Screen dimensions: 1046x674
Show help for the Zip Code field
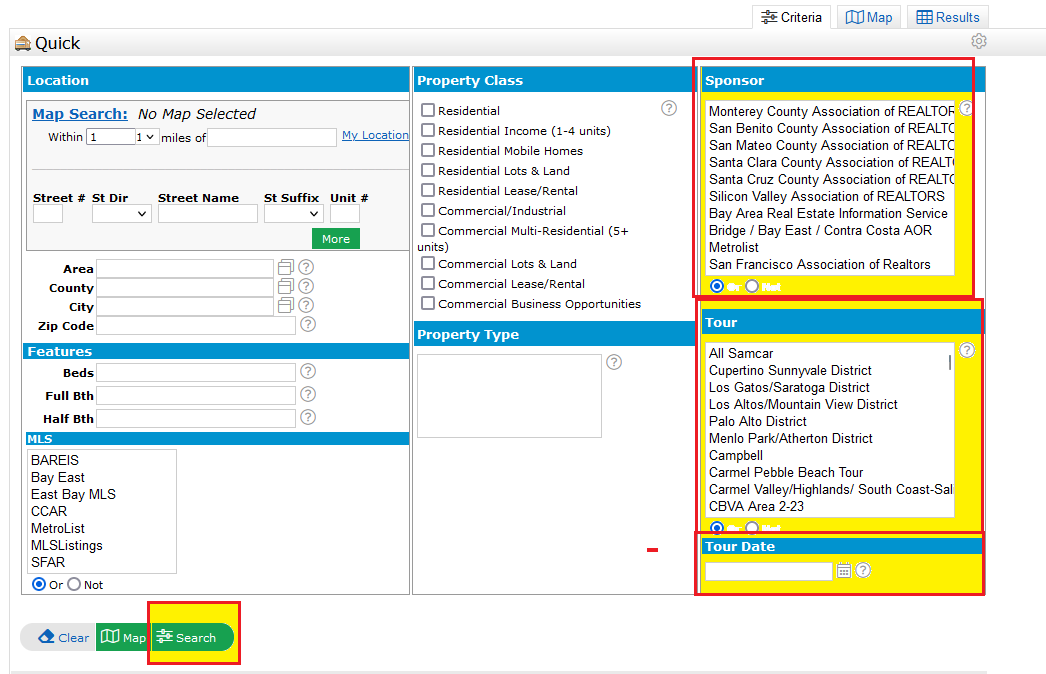point(308,324)
